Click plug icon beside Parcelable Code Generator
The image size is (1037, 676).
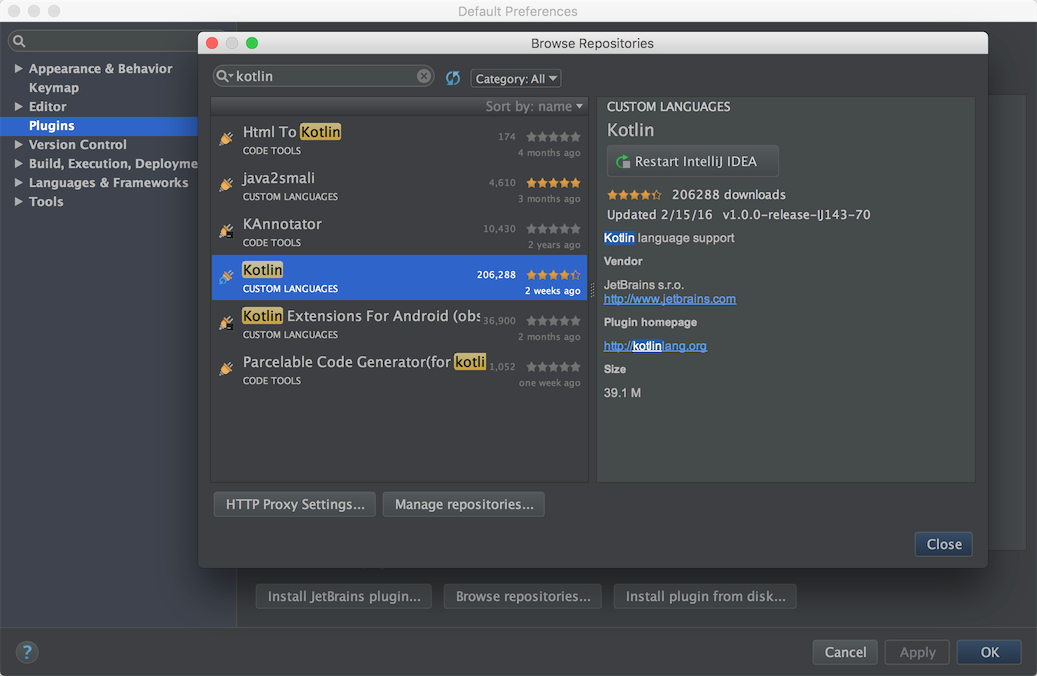[226, 368]
